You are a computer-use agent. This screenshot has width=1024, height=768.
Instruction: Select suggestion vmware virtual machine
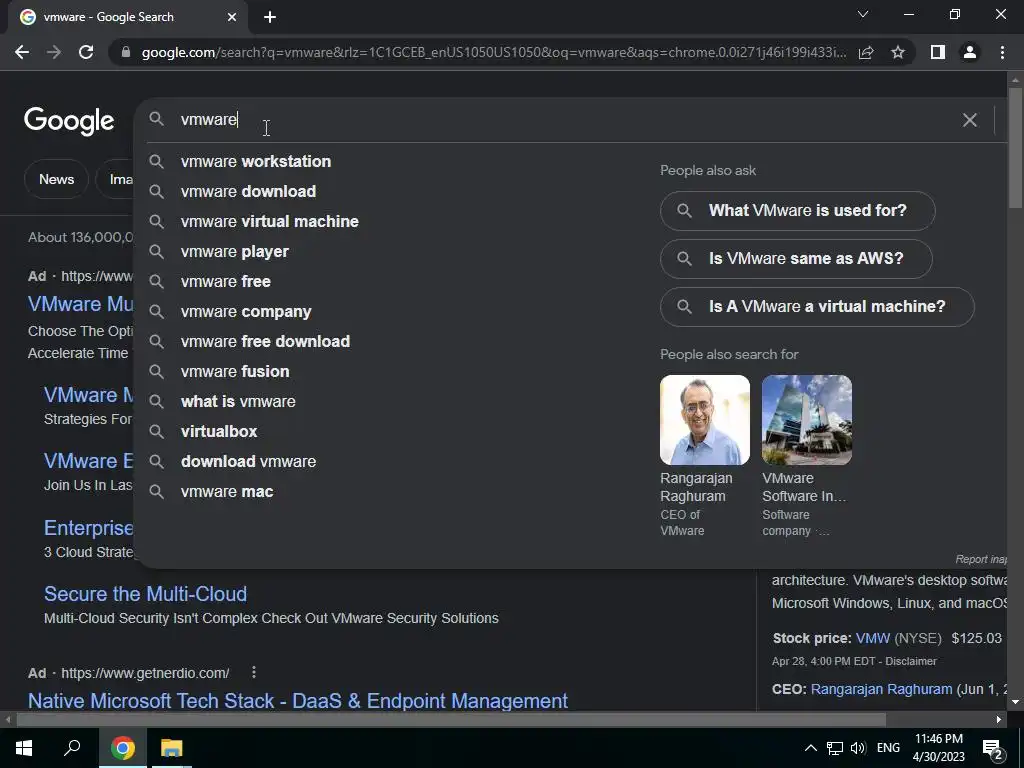pyautogui.click(x=270, y=221)
